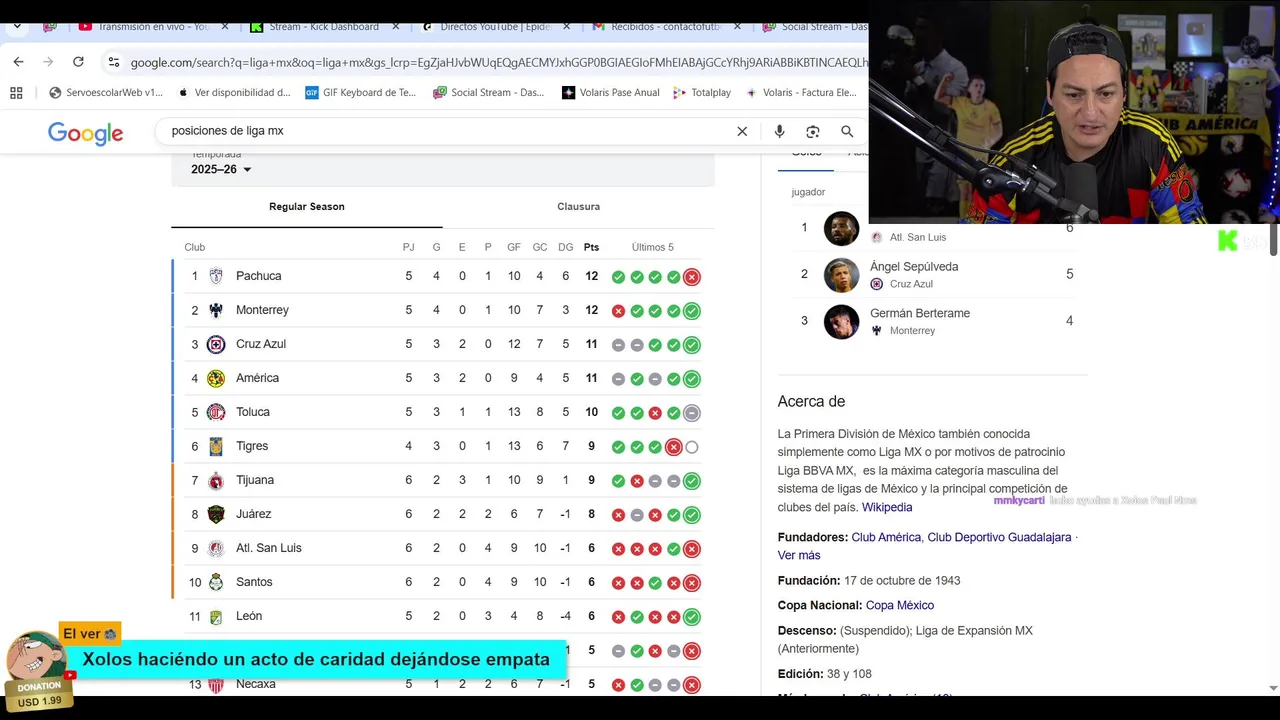Switch to the Social Stream browser tab
This screenshot has height=720, width=1280.
(x=815, y=26)
